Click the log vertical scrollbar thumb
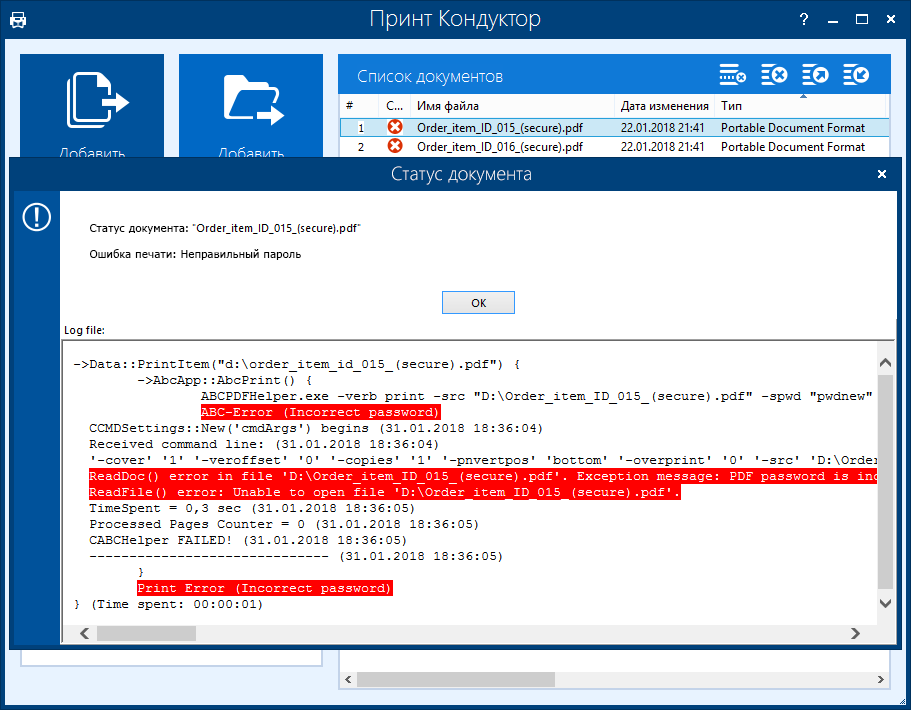Viewport: 911px width, 710px height. (x=885, y=482)
